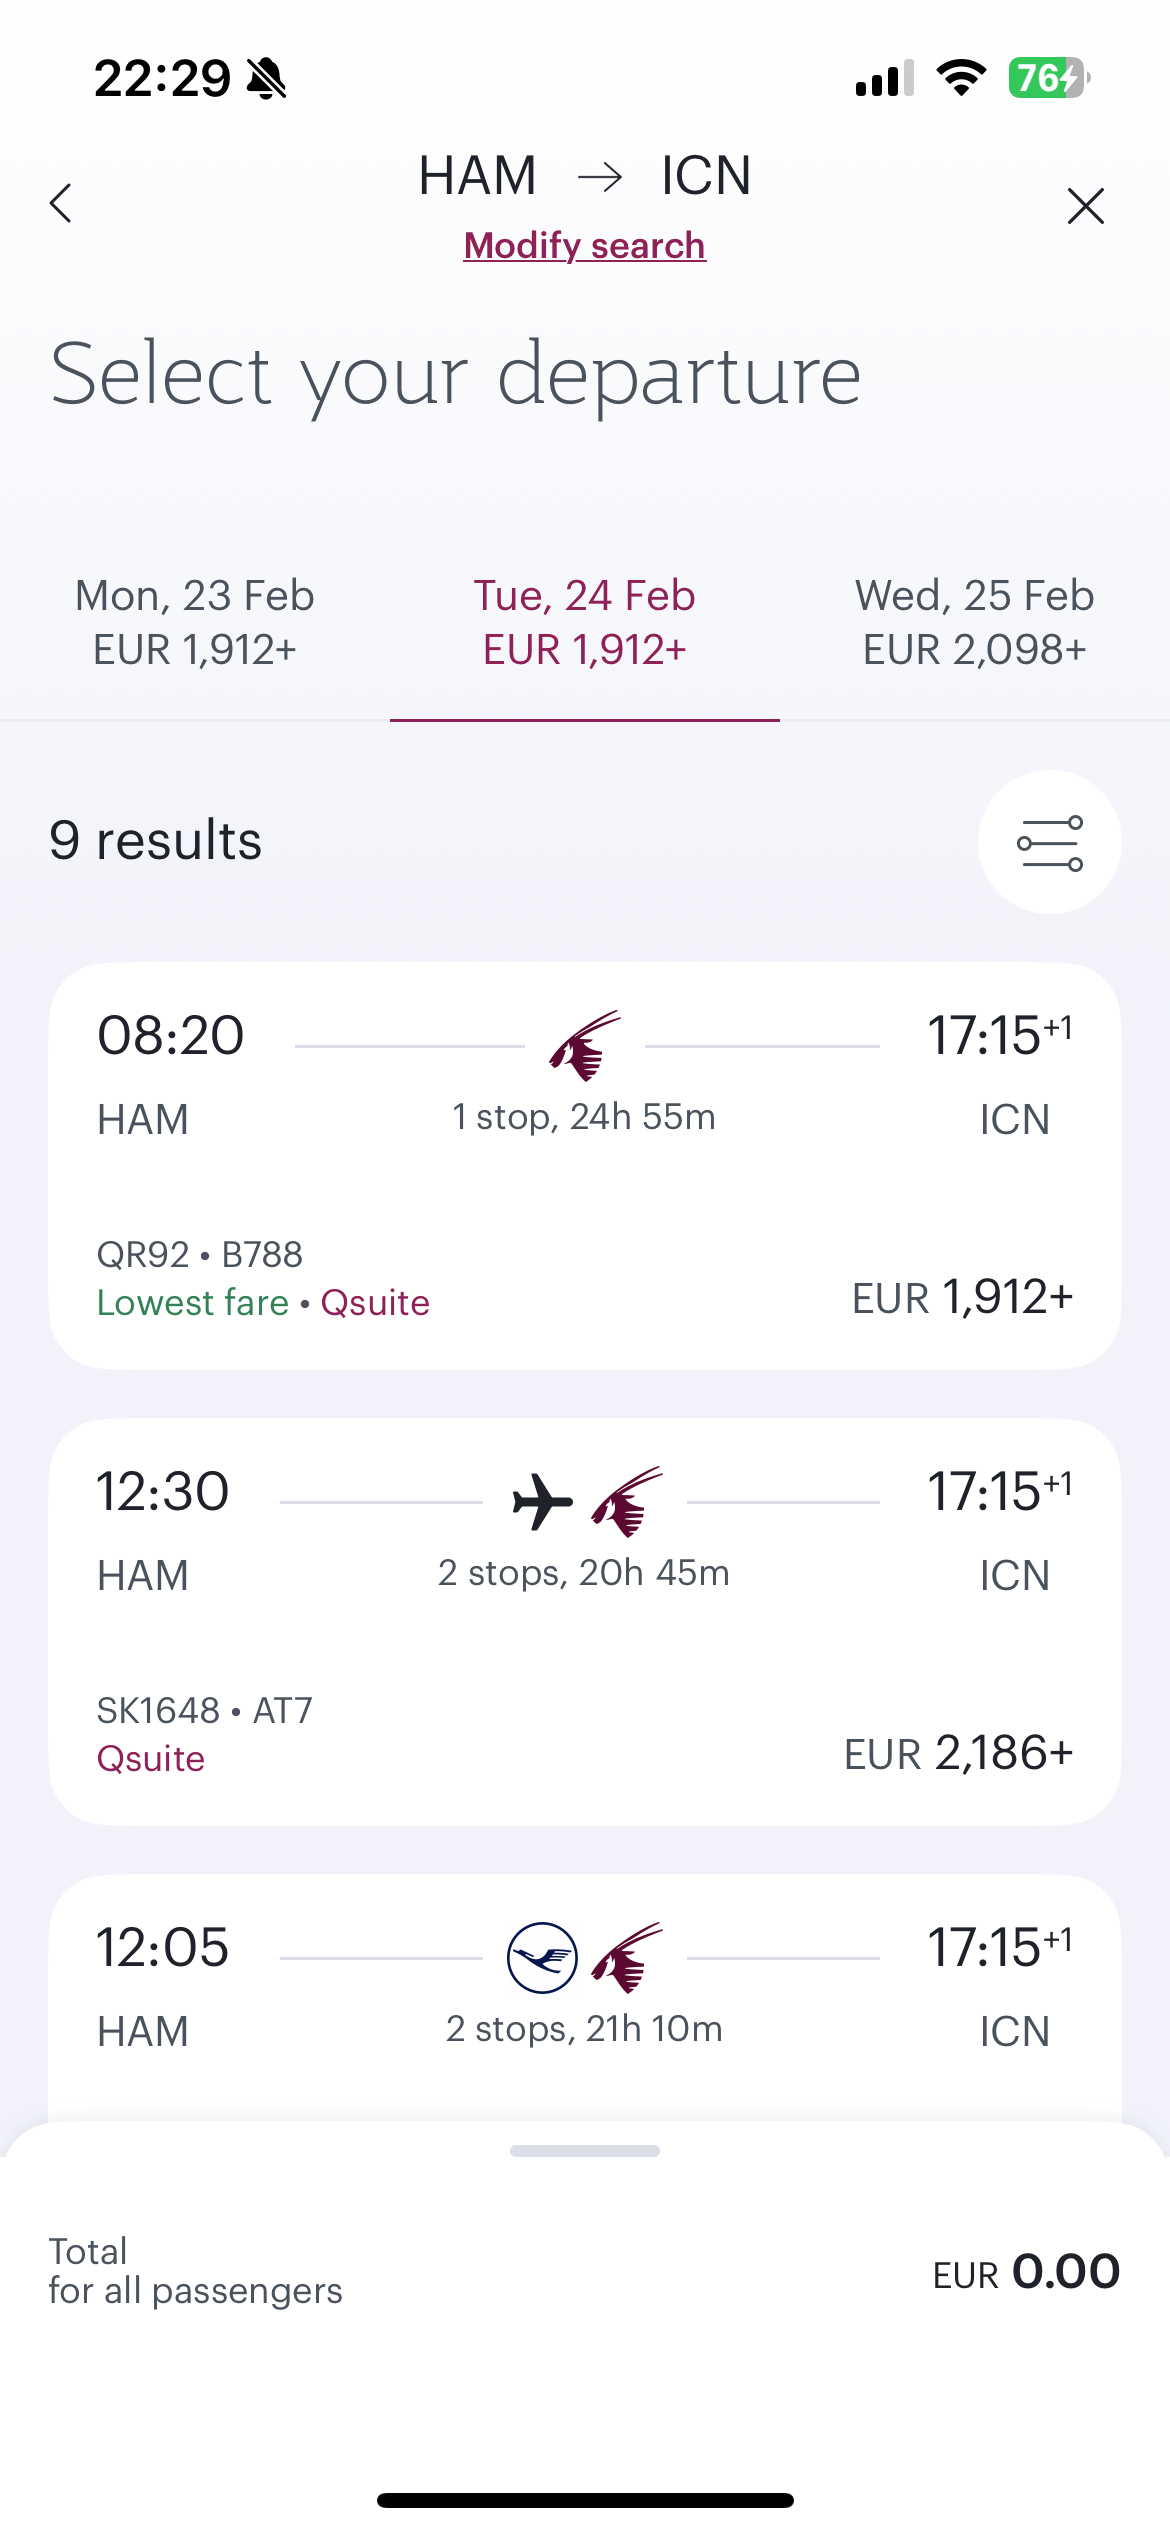Switch to the Wed, 25 Feb date tab
This screenshot has height=2532, width=1170.
[975, 622]
